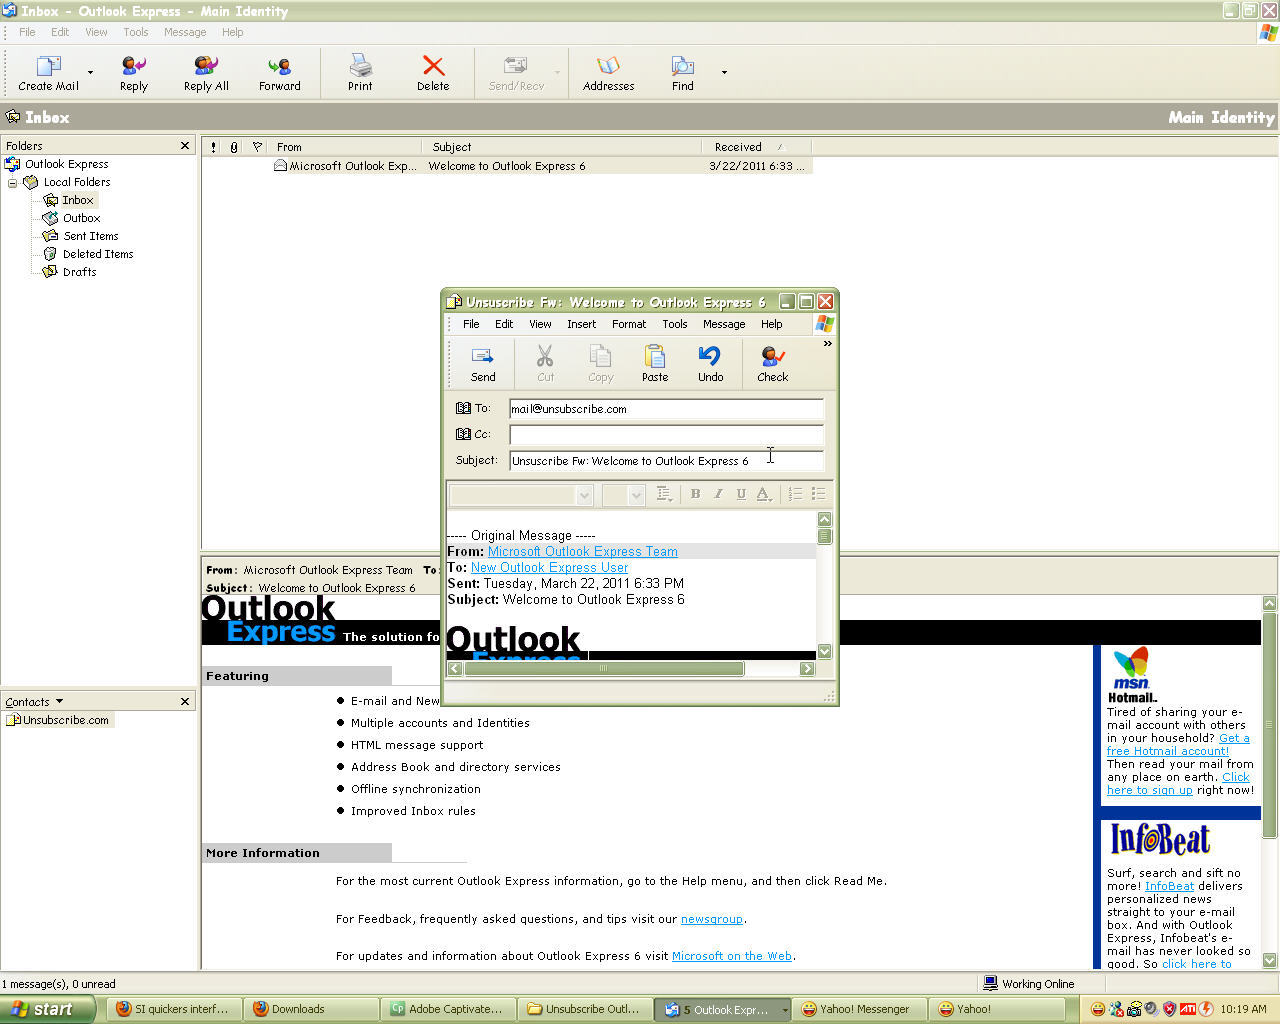
Task: Open the Create Mail dropdown arrow
Action: pyautogui.click(x=90, y=72)
